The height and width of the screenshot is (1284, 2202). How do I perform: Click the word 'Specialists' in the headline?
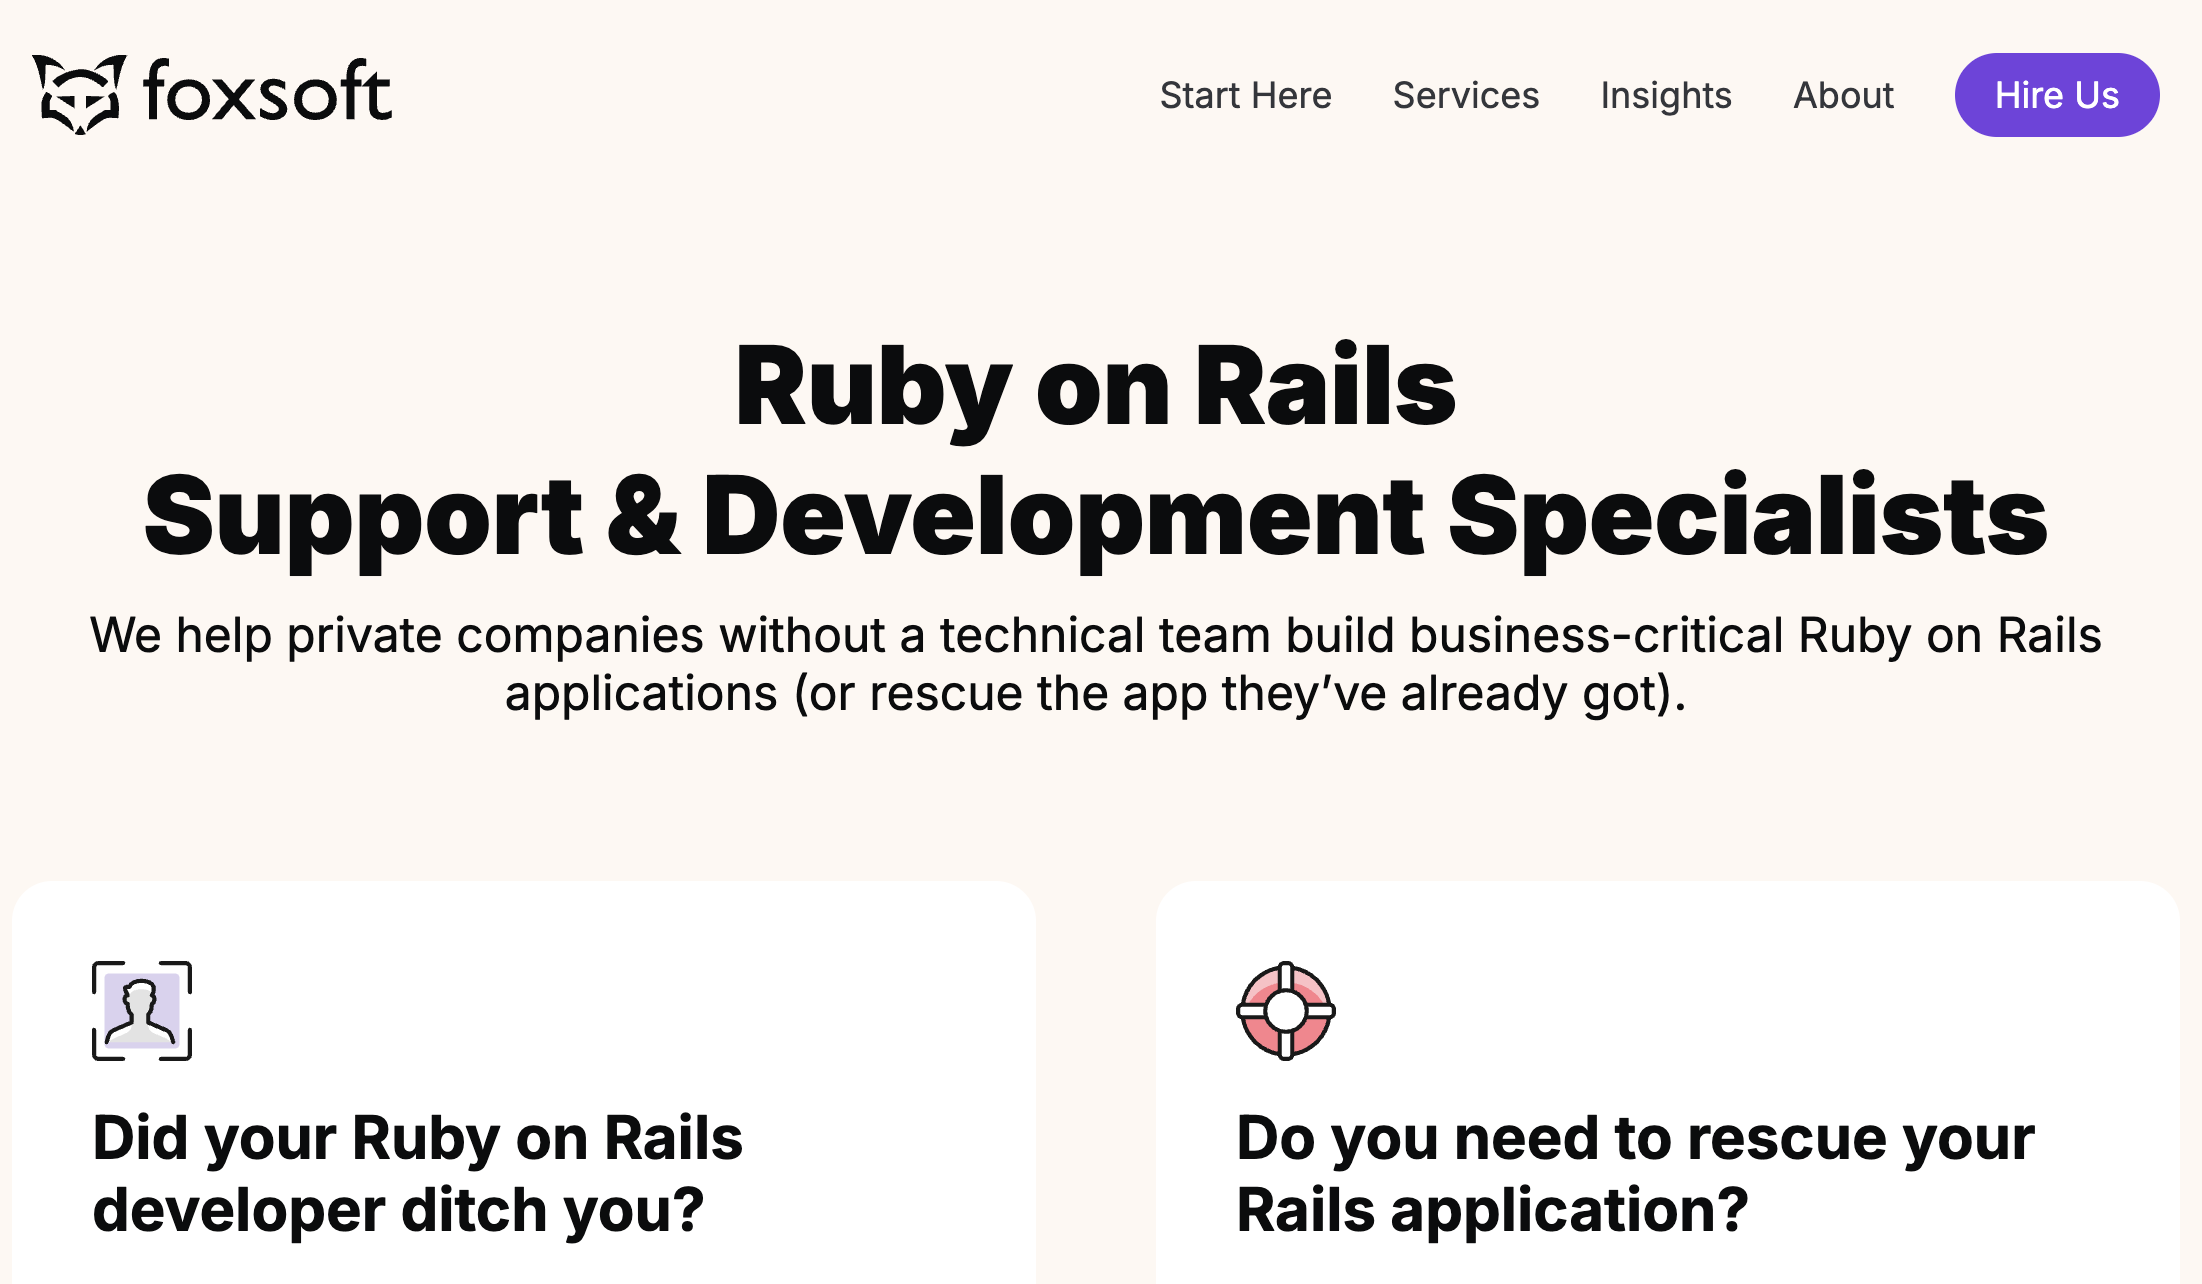1748,518
